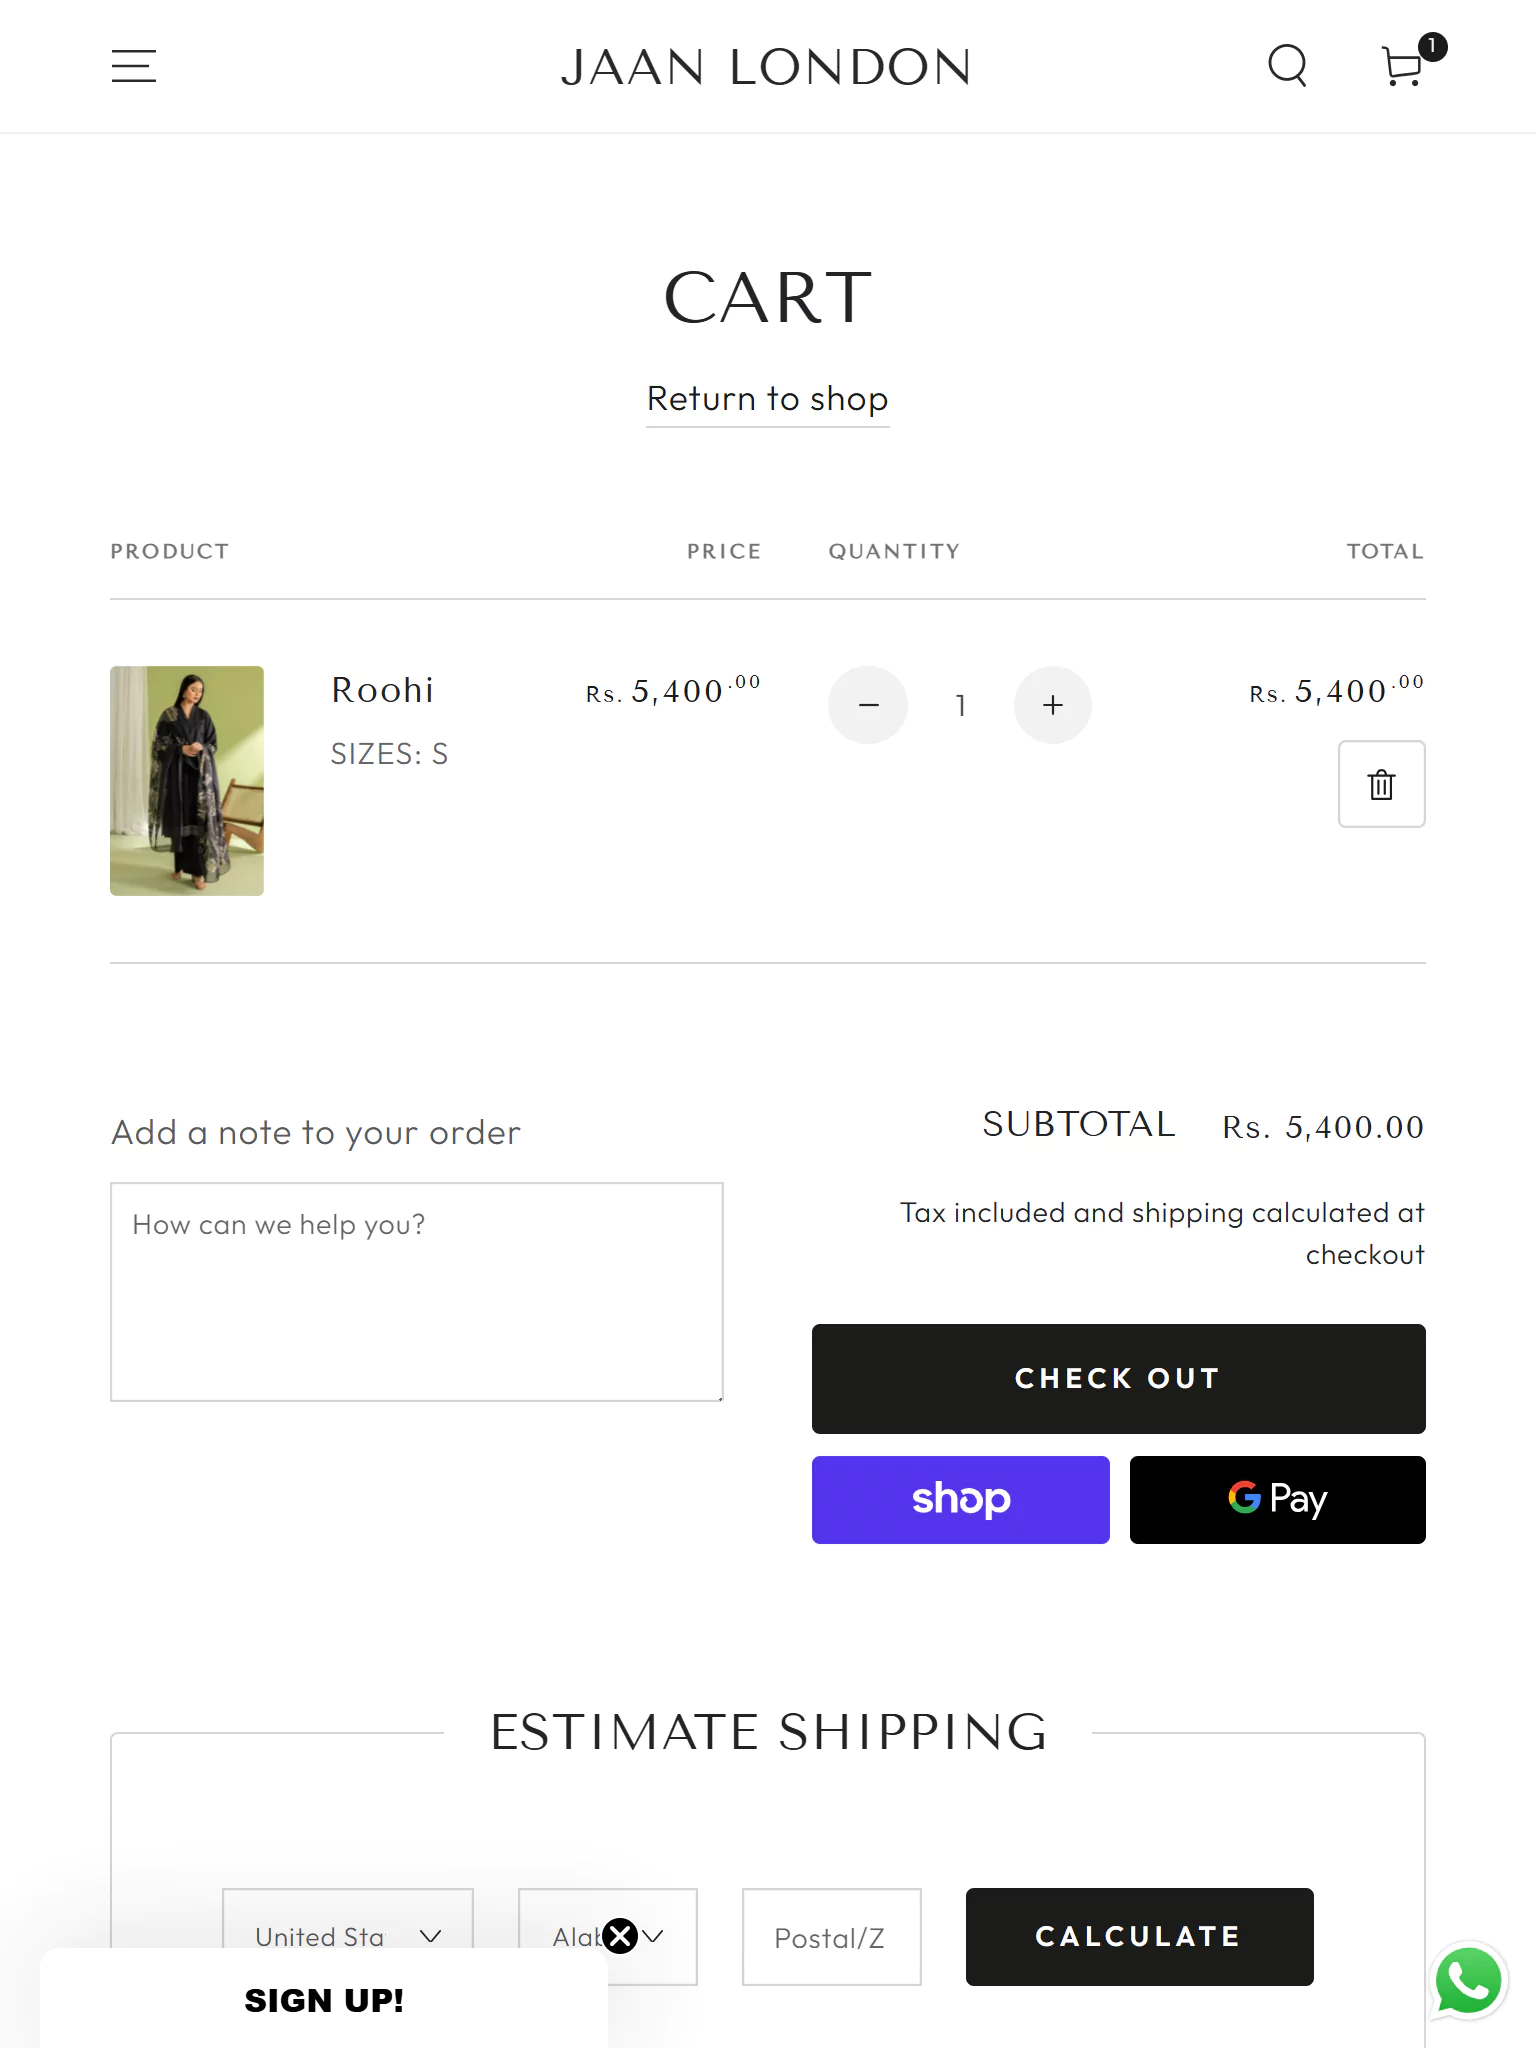Open the search icon
1536x2048 pixels.
[1287, 66]
